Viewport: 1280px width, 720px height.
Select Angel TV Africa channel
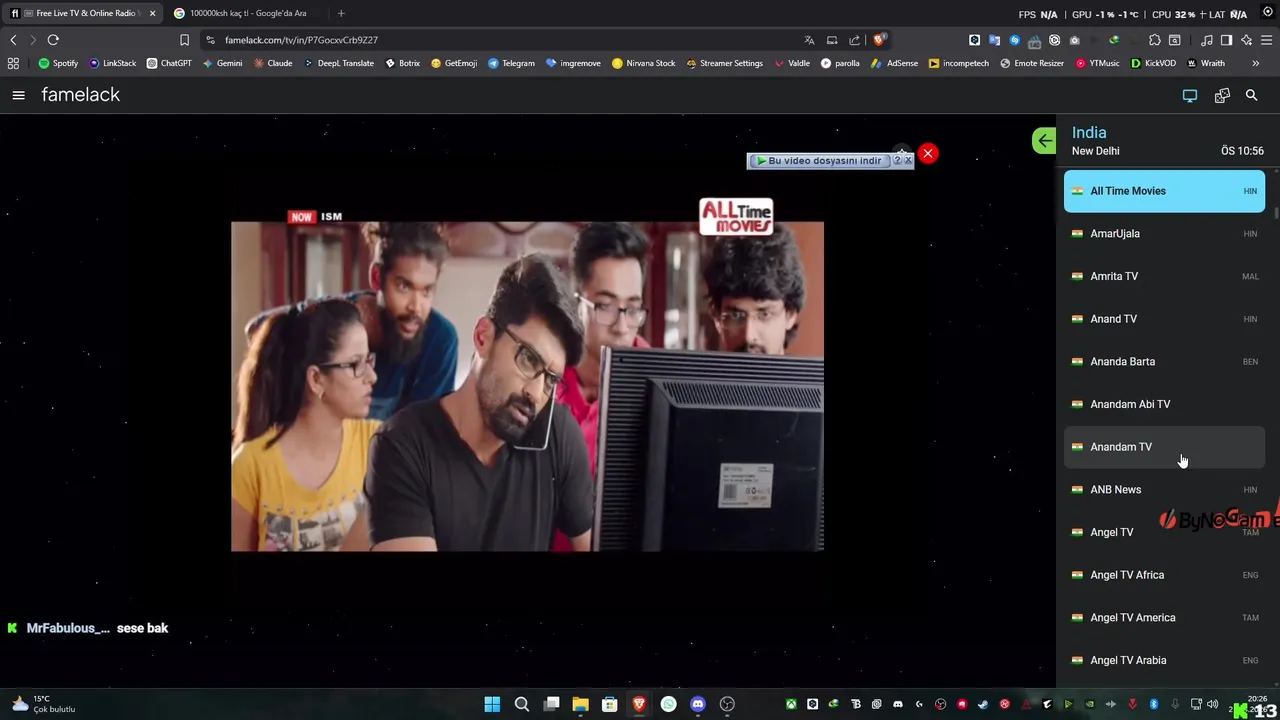[1164, 575]
